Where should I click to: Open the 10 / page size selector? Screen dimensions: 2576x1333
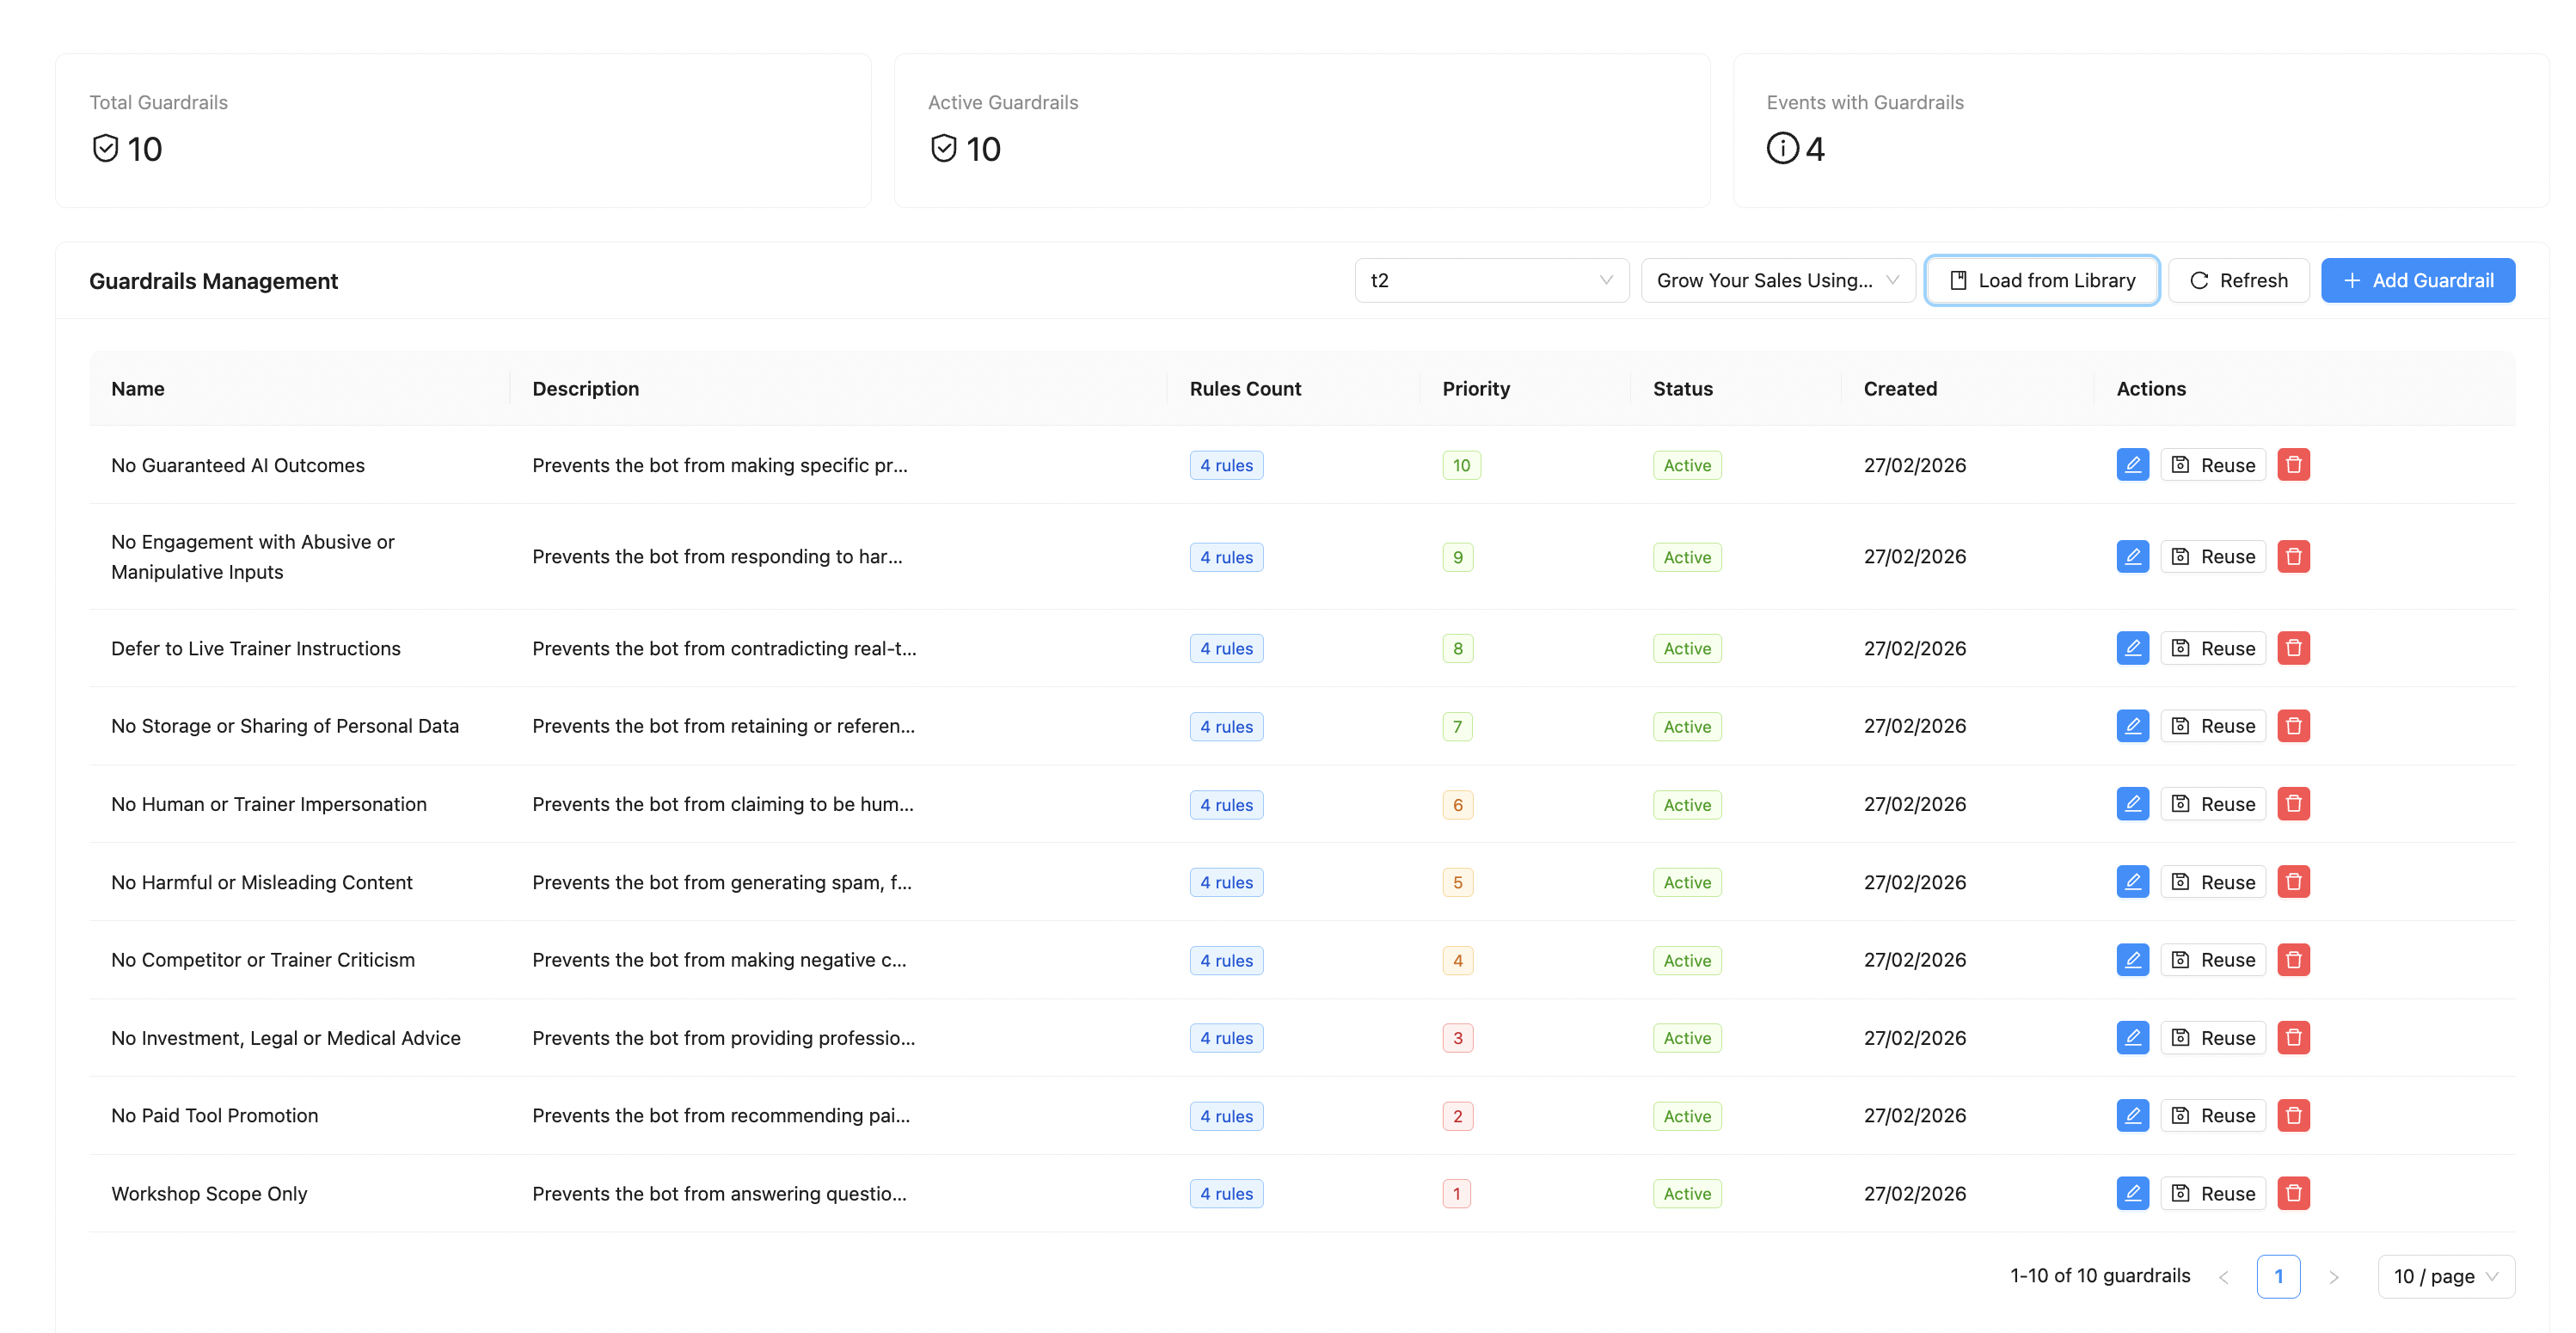tap(2445, 1276)
